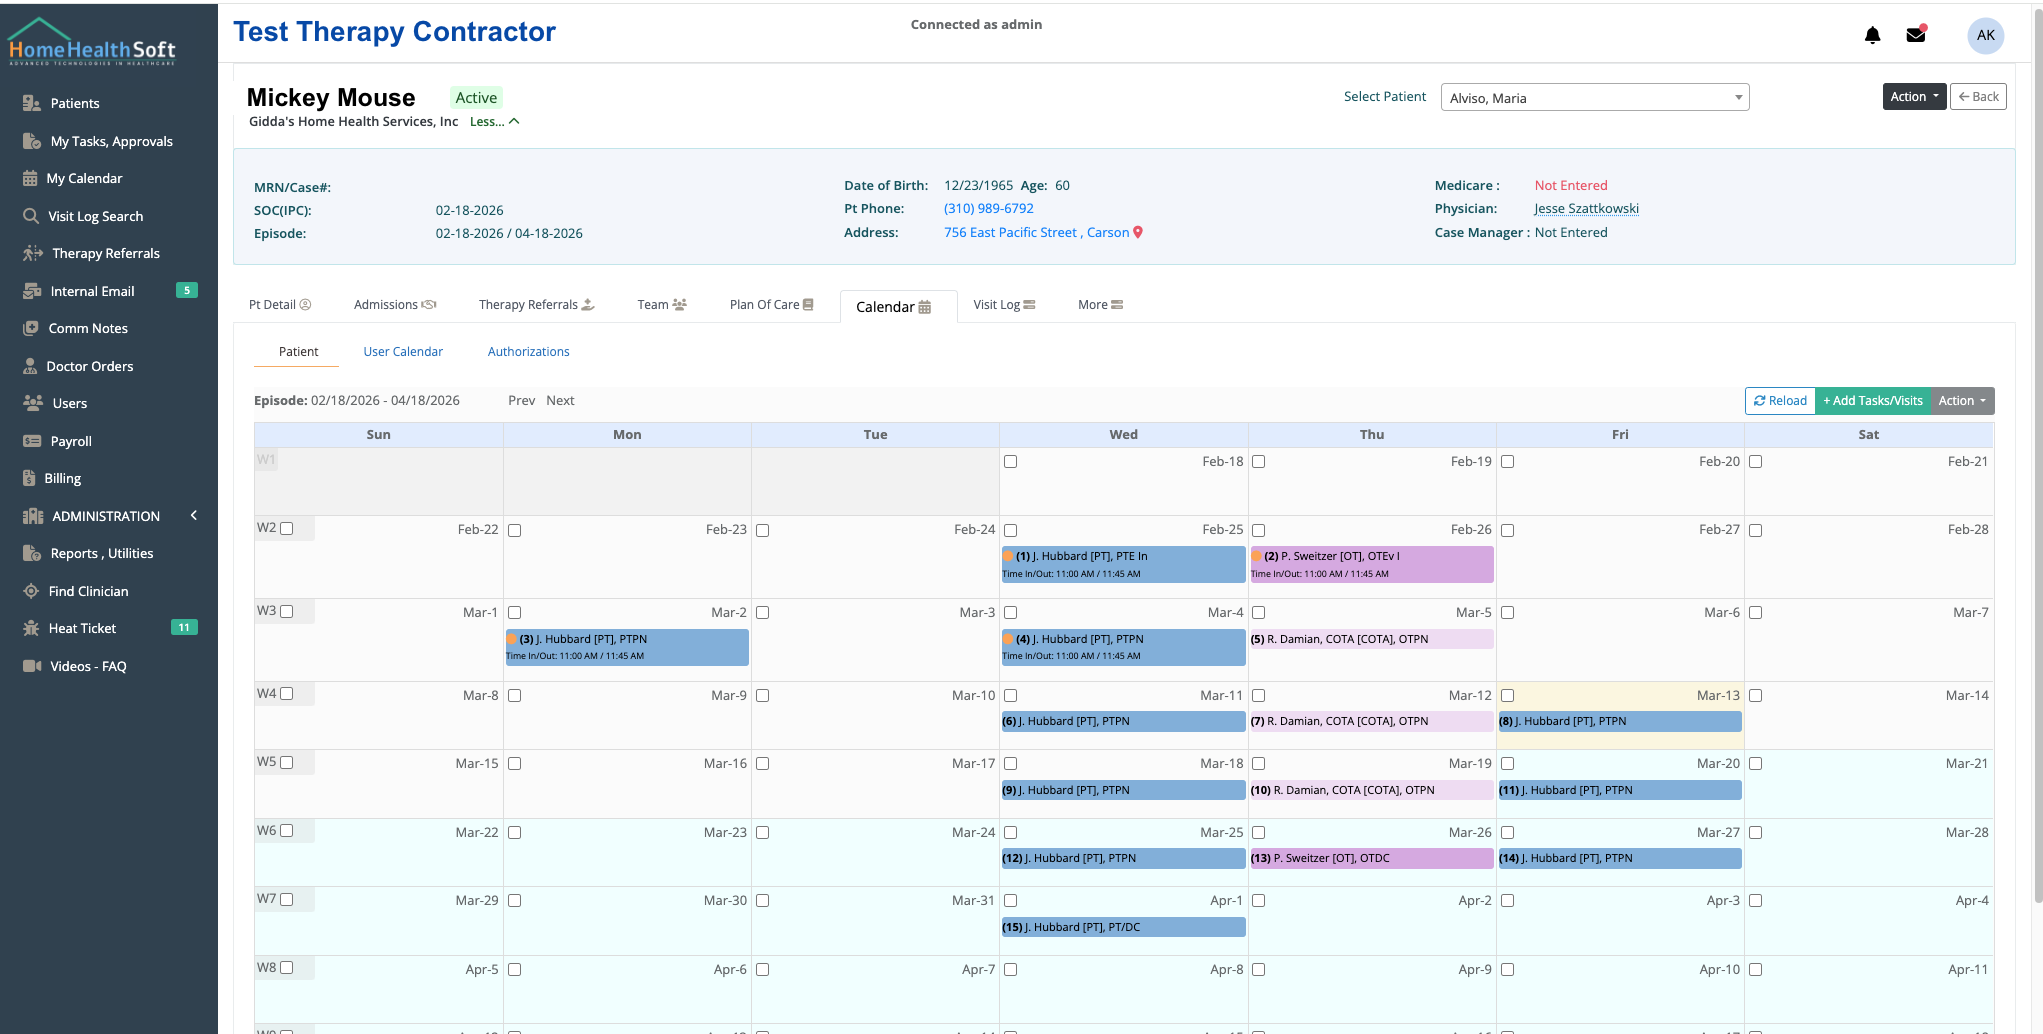Collapse the ADMINISTRATION sidebar section

[x=194, y=516]
